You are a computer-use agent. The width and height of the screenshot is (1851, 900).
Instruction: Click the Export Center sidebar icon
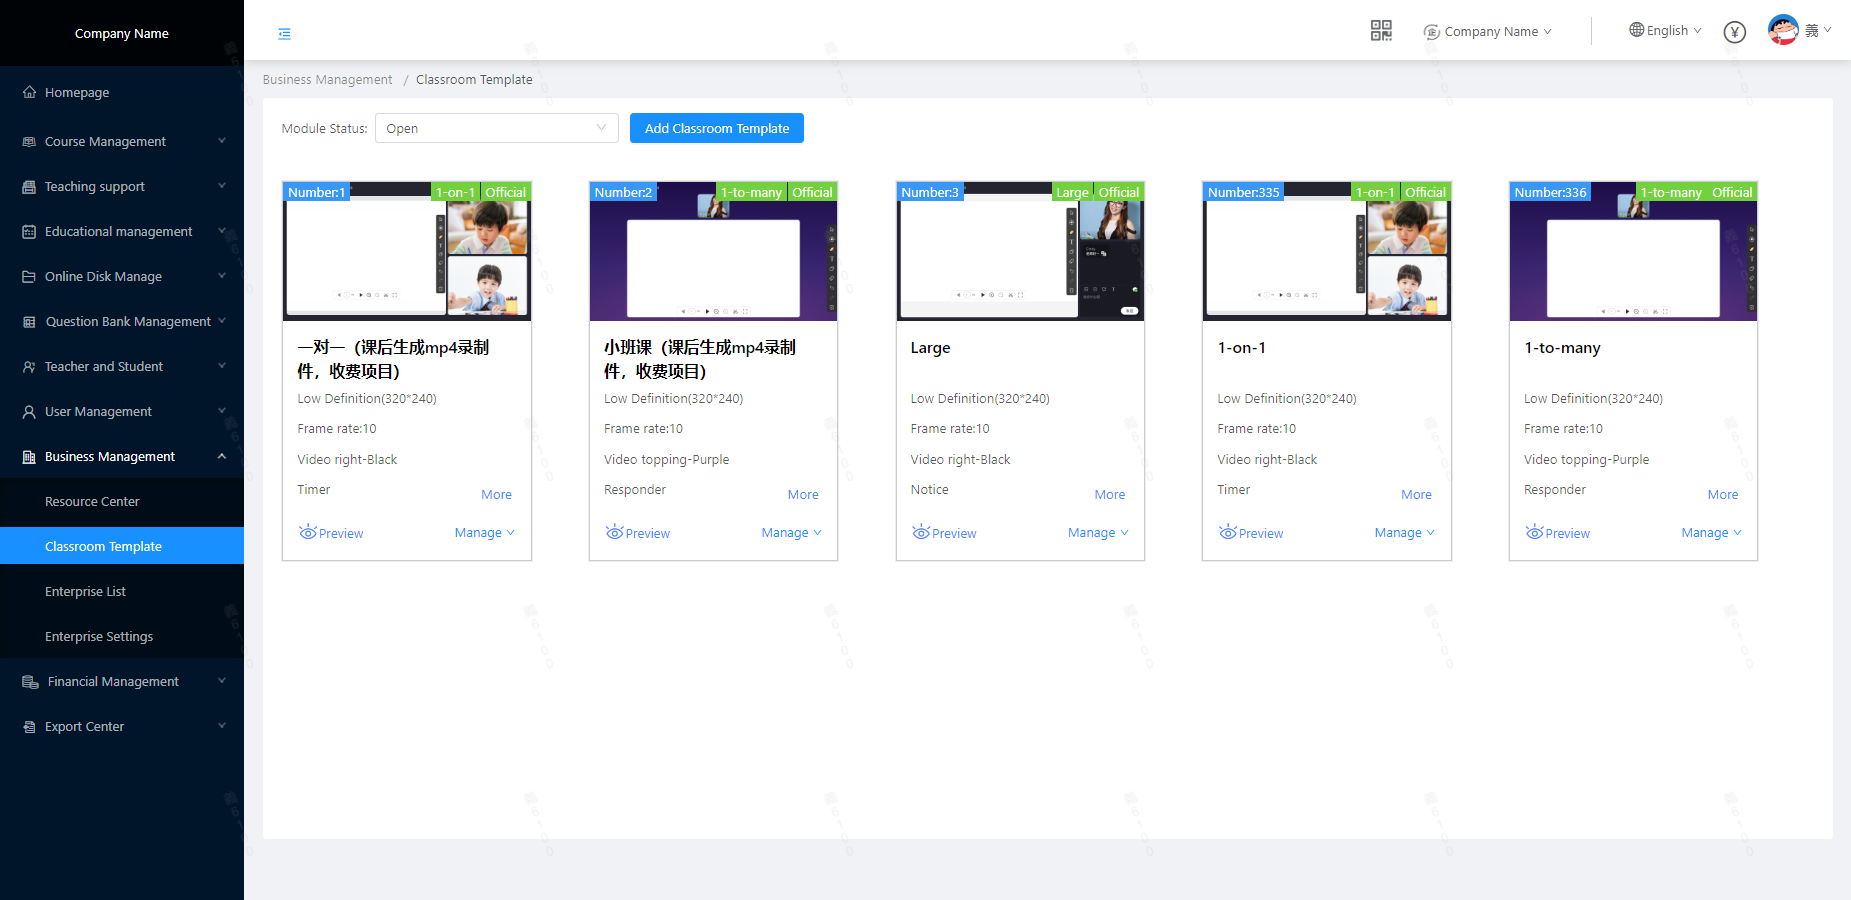click(29, 727)
